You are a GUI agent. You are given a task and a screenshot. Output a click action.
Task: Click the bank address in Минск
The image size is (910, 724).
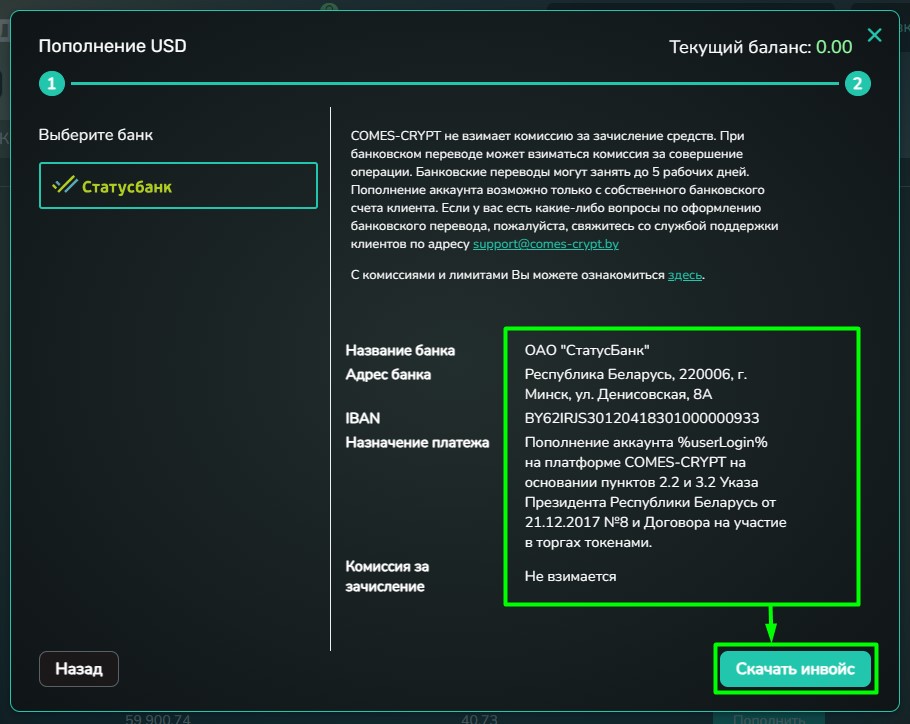[x=635, y=384]
